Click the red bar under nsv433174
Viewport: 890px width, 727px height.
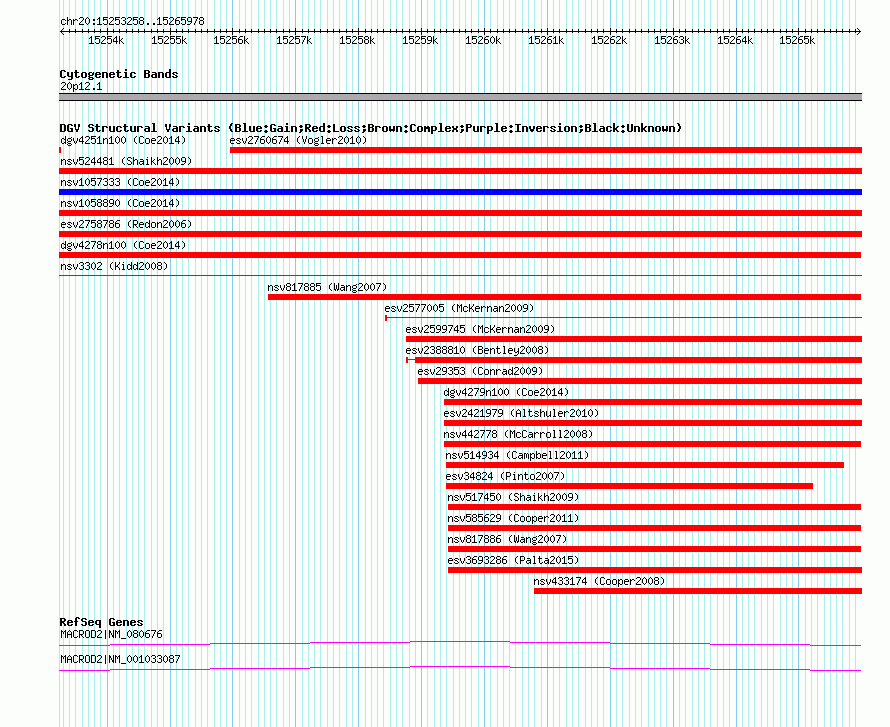pyautogui.click(x=698, y=591)
